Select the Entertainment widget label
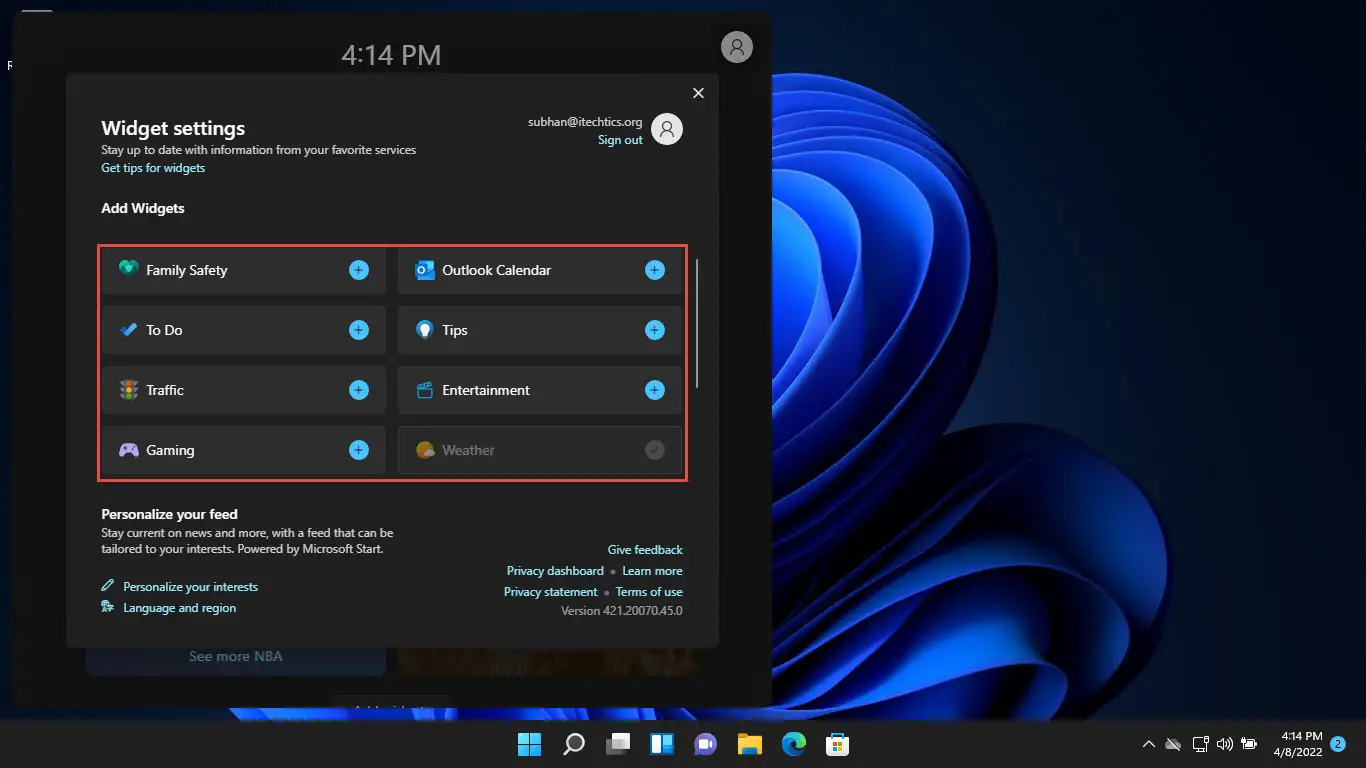 coord(486,390)
